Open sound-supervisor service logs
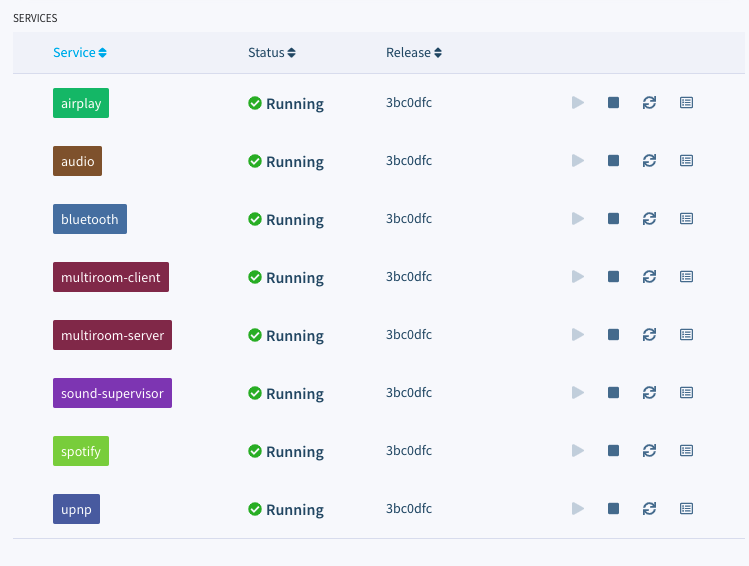The height and width of the screenshot is (566, 749). (686, 393)
